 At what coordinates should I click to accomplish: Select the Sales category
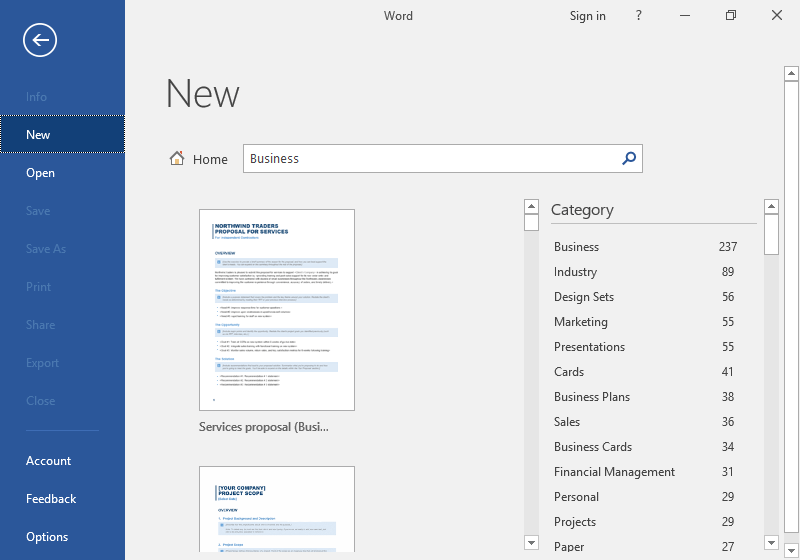tap(646, 421)
